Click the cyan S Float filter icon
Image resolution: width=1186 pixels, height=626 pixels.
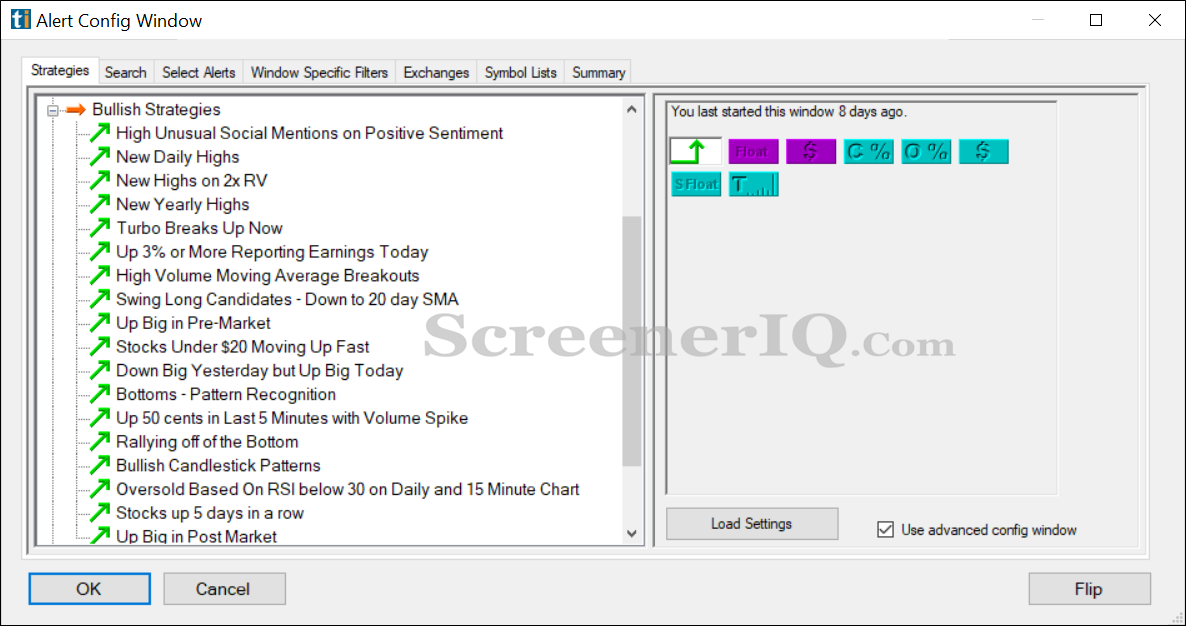click(x=696, y=184)
